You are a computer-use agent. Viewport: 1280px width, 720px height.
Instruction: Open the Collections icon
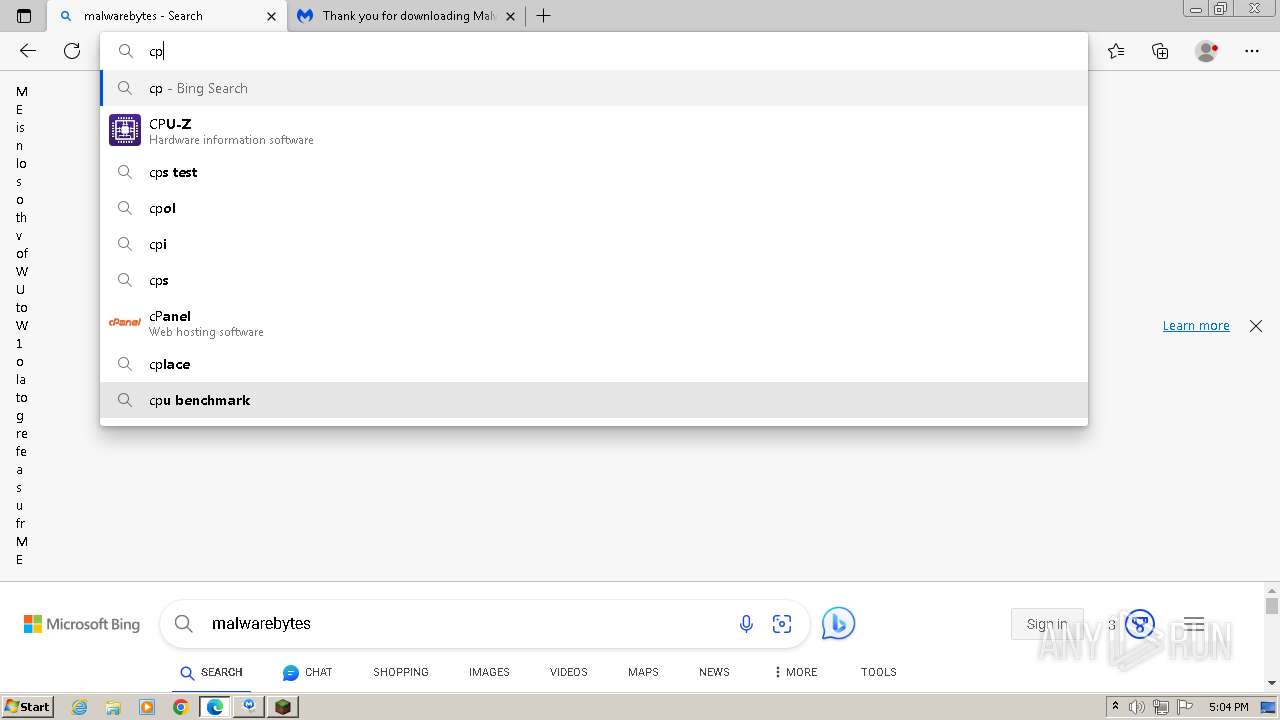point(1160,51)
